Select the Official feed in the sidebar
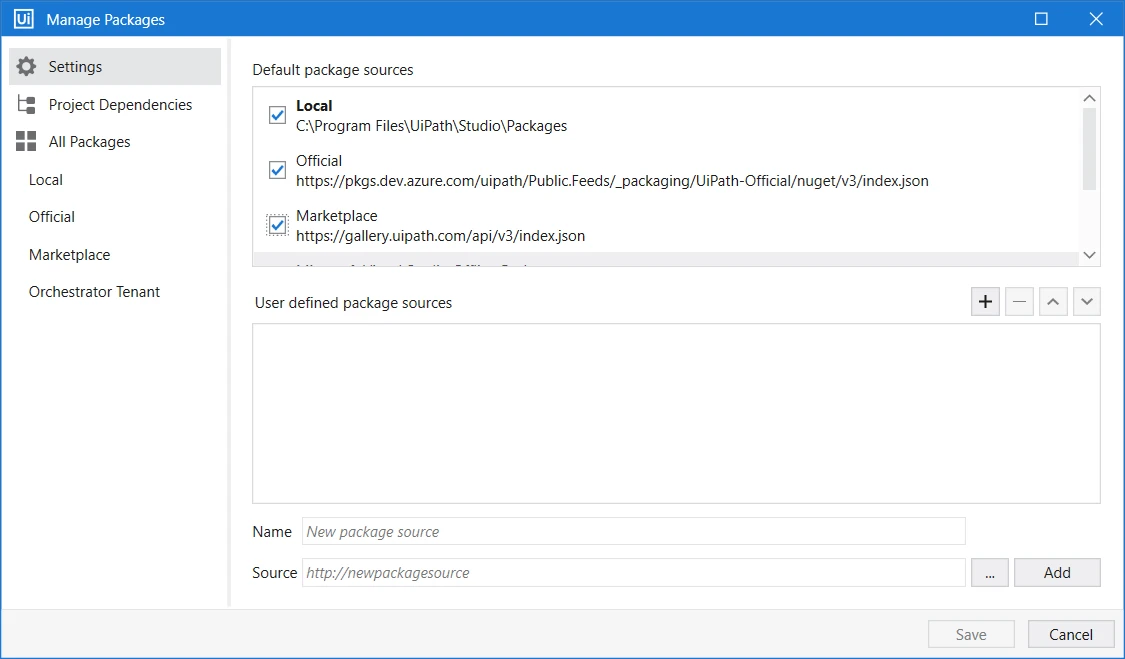The width and height of the screenshot is (1125, 659). [x=52, y=217]
